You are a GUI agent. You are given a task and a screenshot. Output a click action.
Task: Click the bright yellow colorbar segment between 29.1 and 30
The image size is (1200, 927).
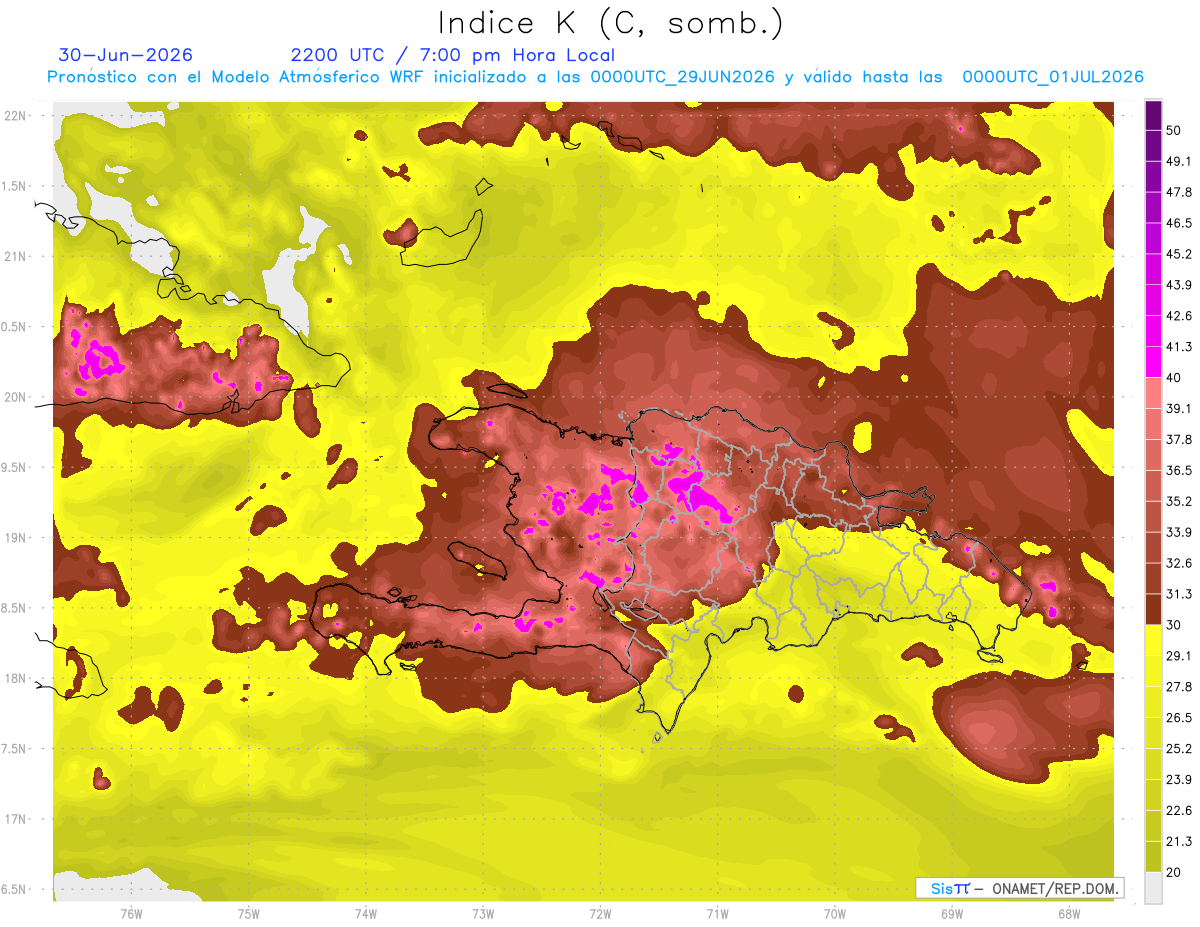click(x=1154, y=640)
